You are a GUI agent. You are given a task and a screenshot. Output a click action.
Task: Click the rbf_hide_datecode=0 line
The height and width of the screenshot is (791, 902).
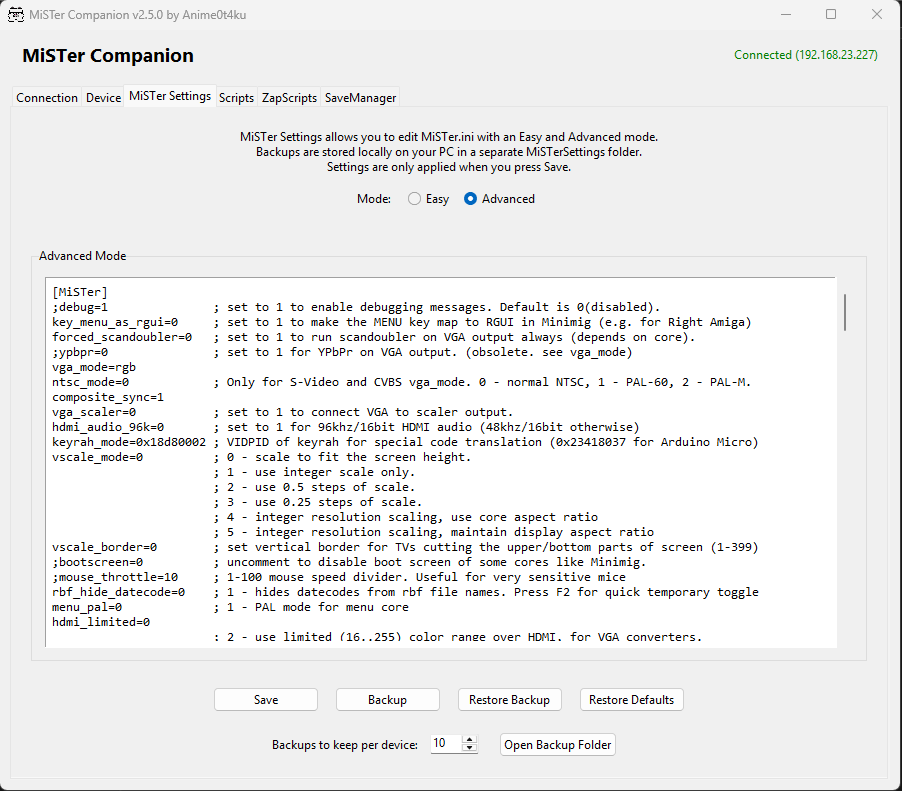click(x=119, y=592)
